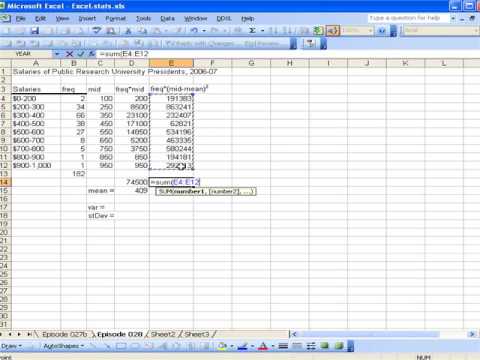Click the Undo arrow icon
Screen dimensions: 480x360
[x=194, y=31]
